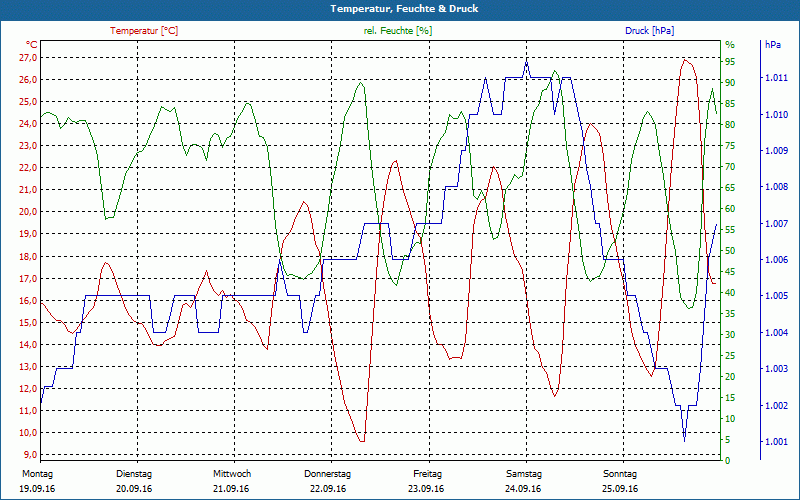
Task: Click the date 22.09.16
Action: point(328,489)
